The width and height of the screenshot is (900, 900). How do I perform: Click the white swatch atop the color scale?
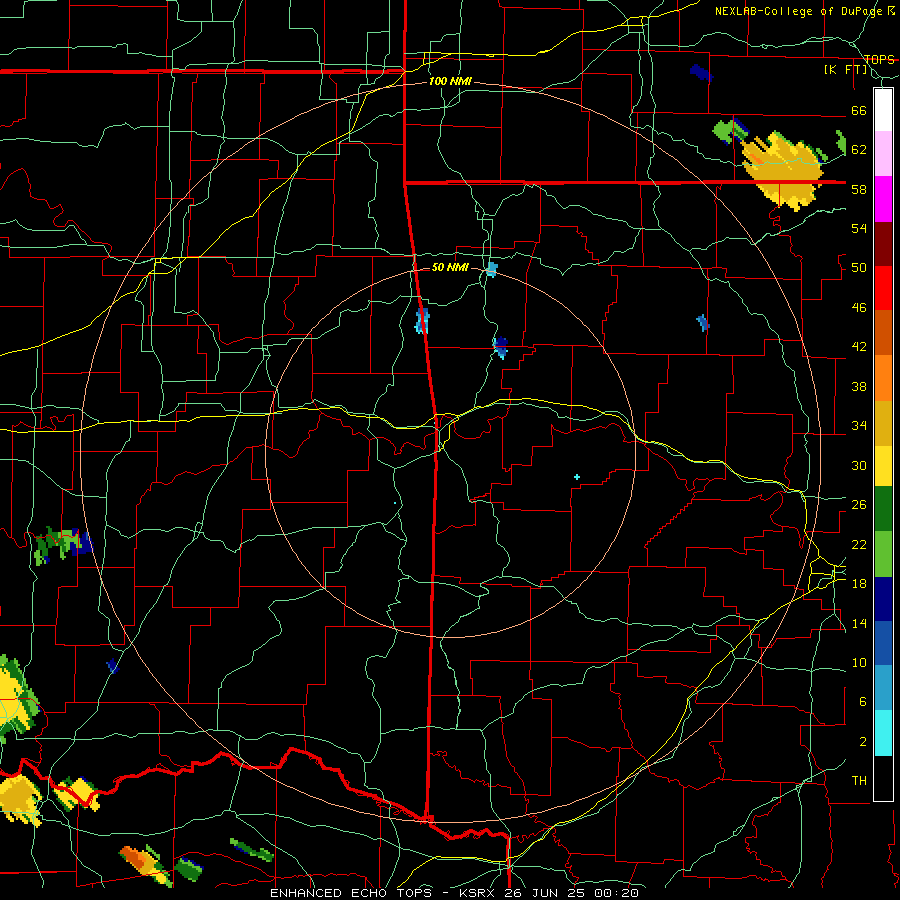[x=883, y=110]
